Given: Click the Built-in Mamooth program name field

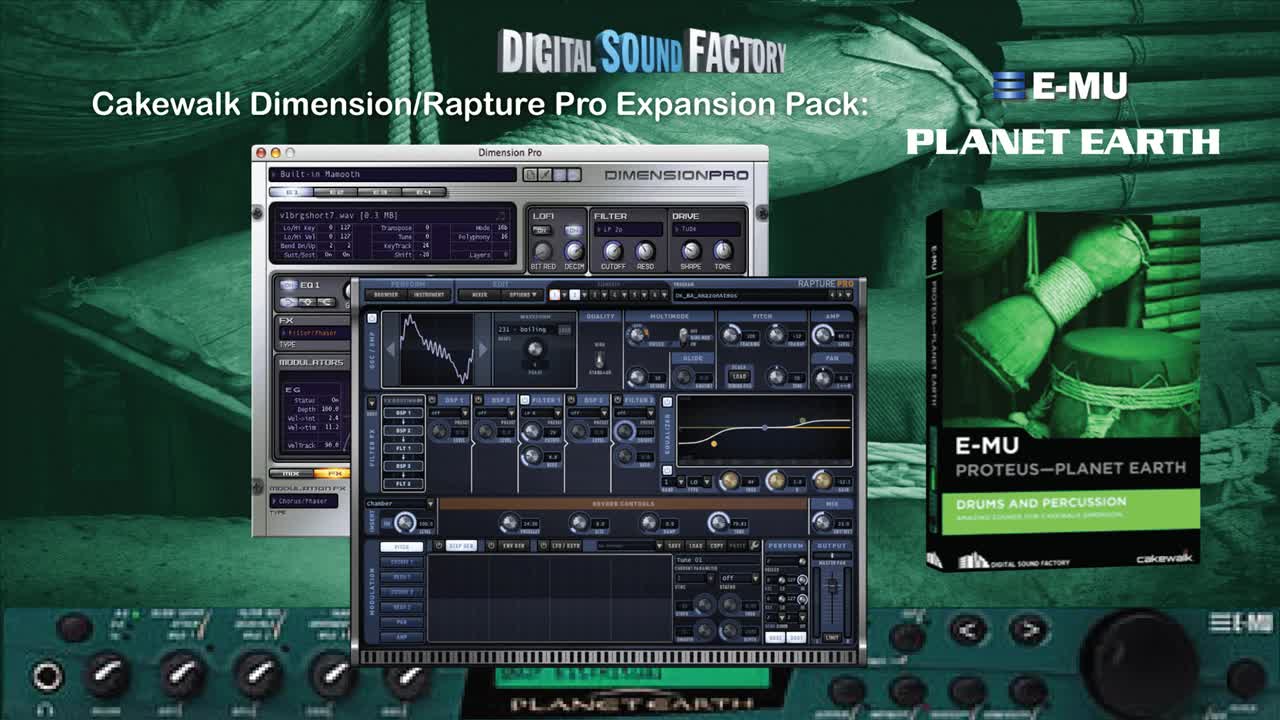Looking at the screenshot, I should [392, 175].
